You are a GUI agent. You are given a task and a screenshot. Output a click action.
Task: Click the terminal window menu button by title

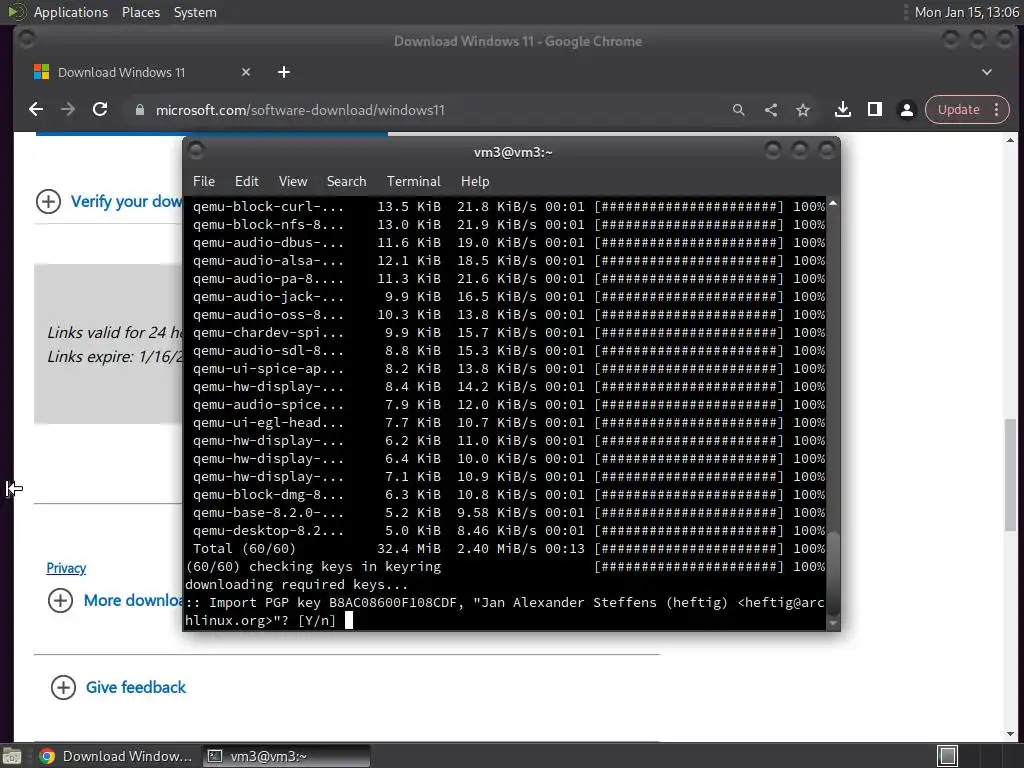[195, 151]
